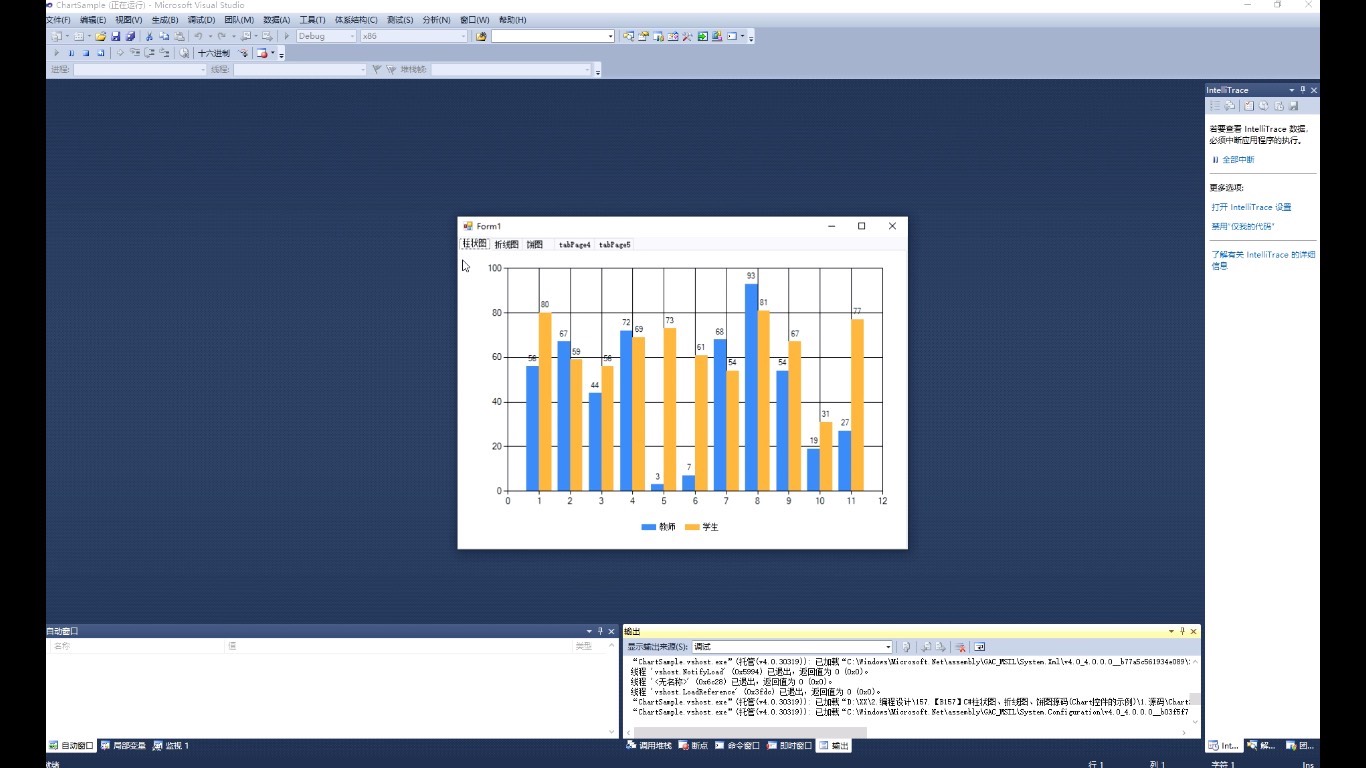Open the 调试(D) debug menu
Screen dimensions: 1366x768
coord(201,20)
